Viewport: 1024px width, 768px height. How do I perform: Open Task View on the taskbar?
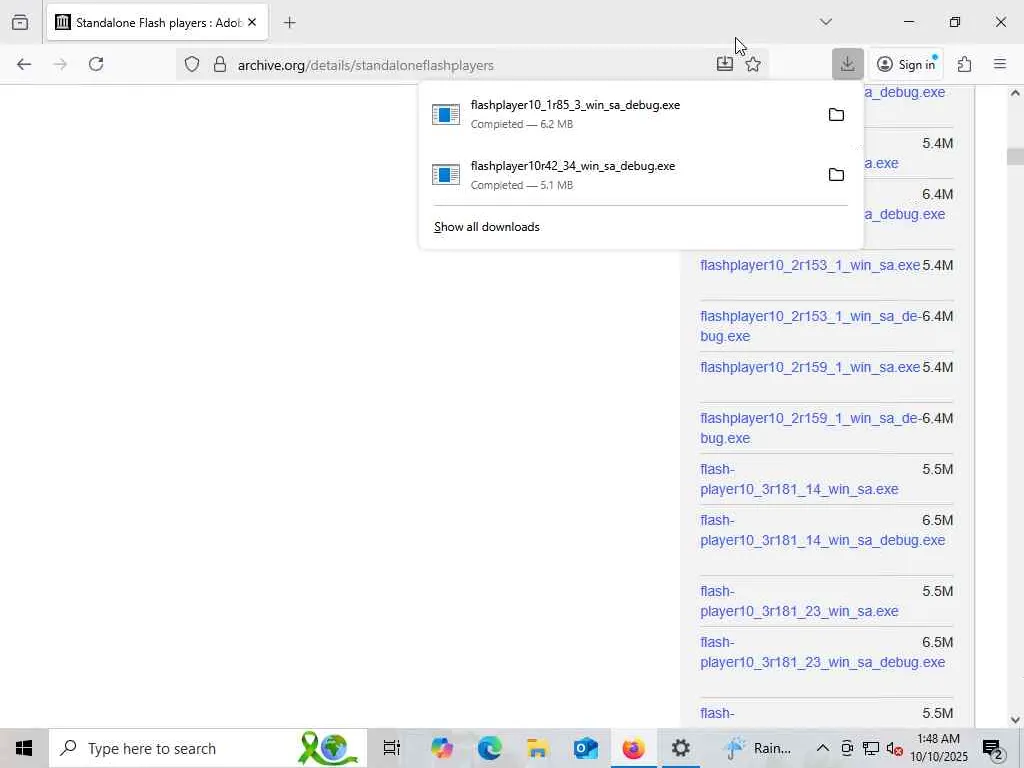click(x=391, y=748)
